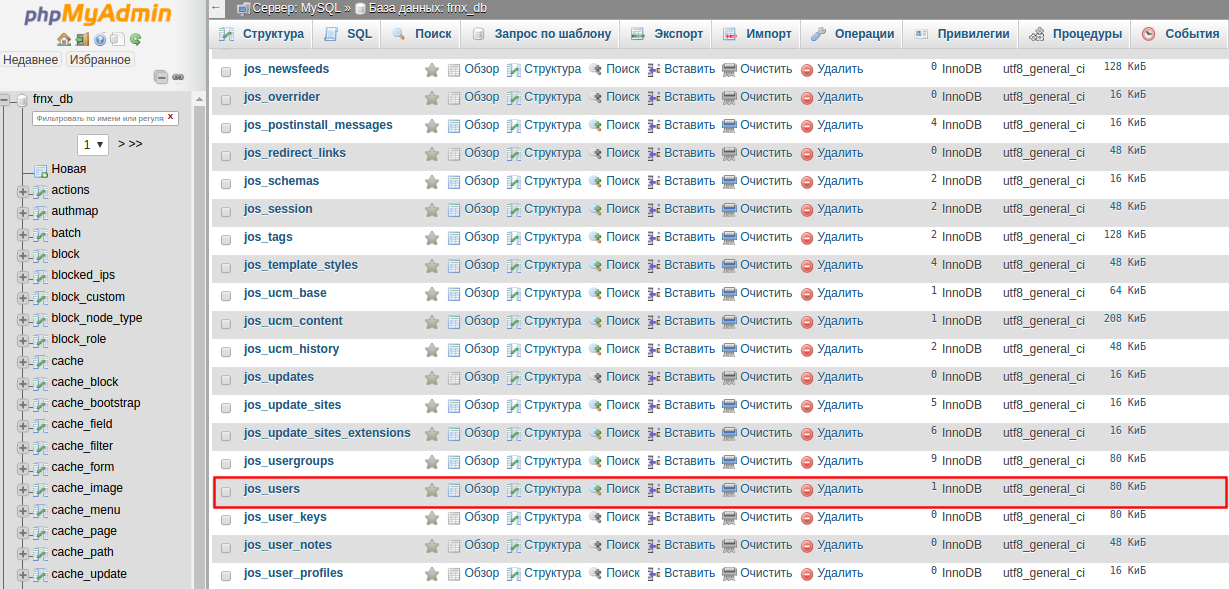Switch to the SQL tab
Image resolution: width=1229 pixels, height=589 pixels.
[x=347, y=34]
